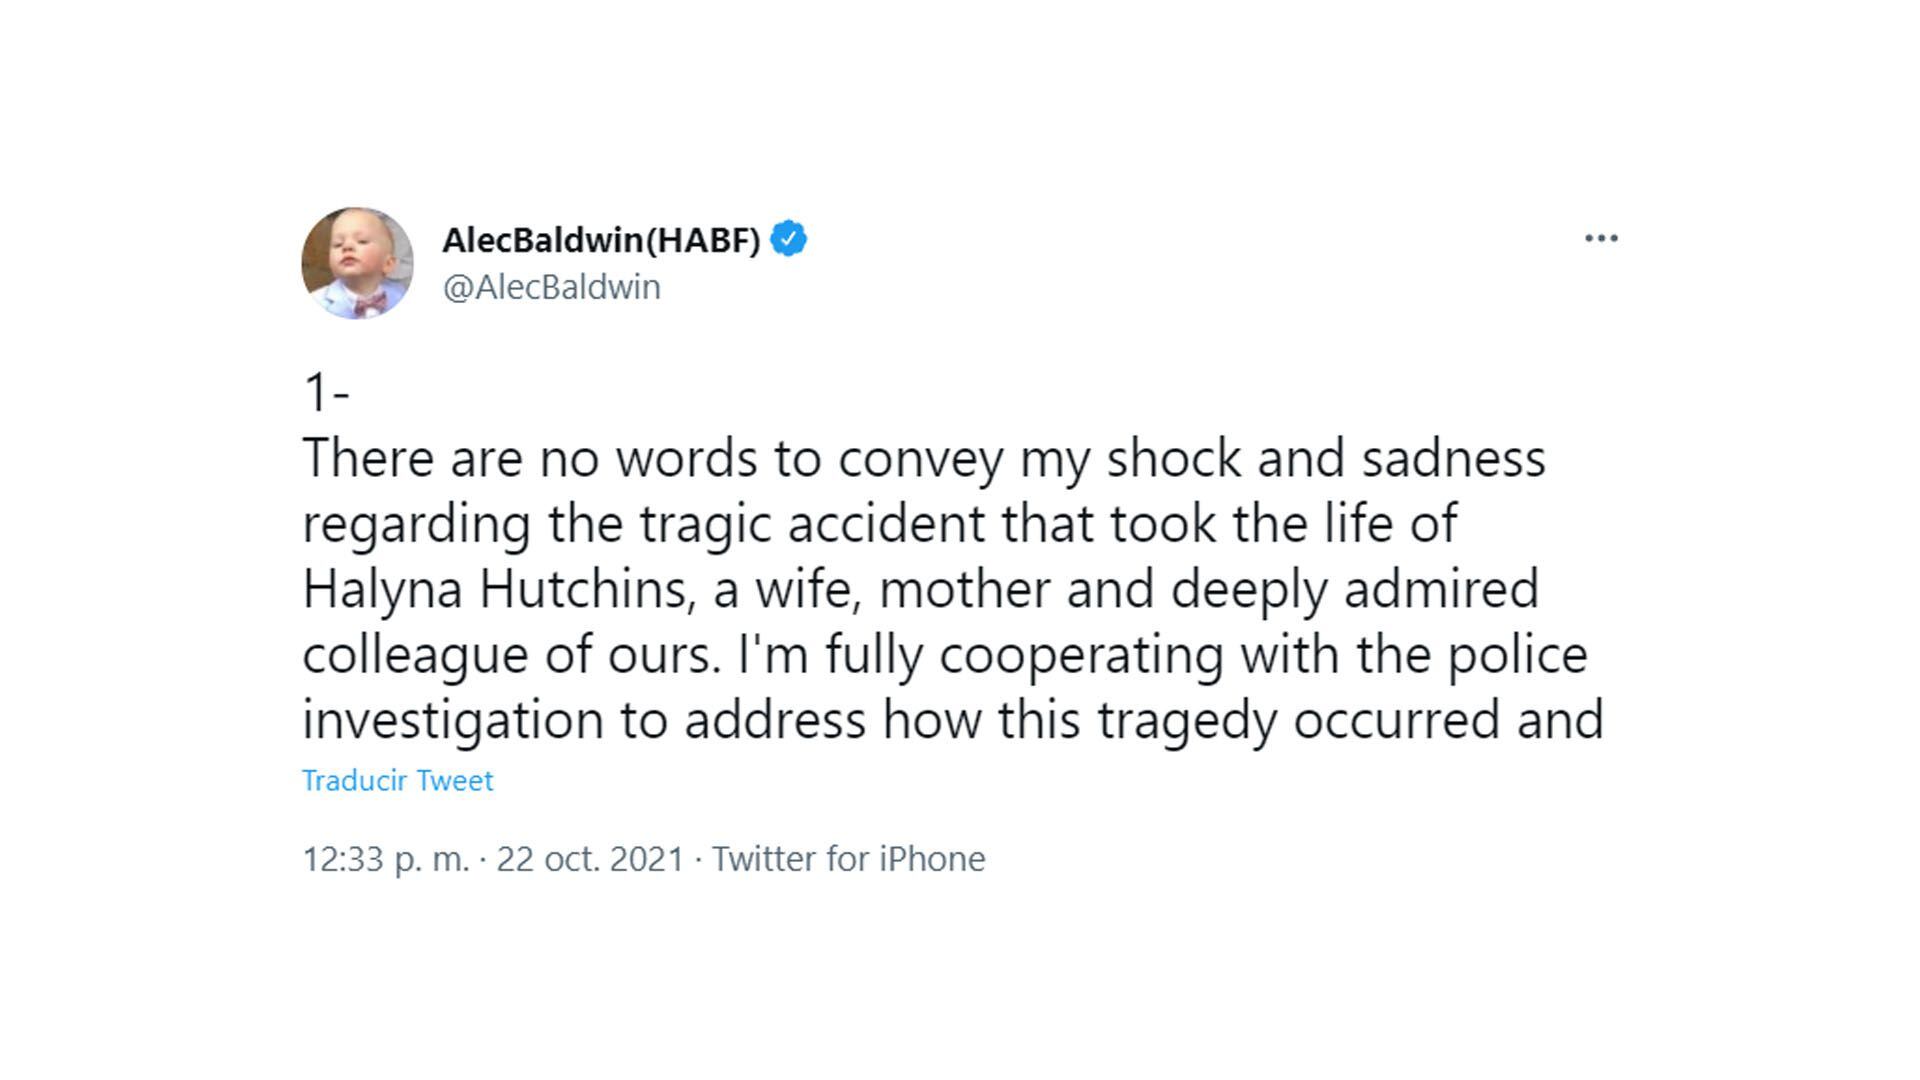Open Alec Baldwin's profile picture
Image resolution: width=1920 pixels, height=1080 pixels.
click(x=357, y=263)
